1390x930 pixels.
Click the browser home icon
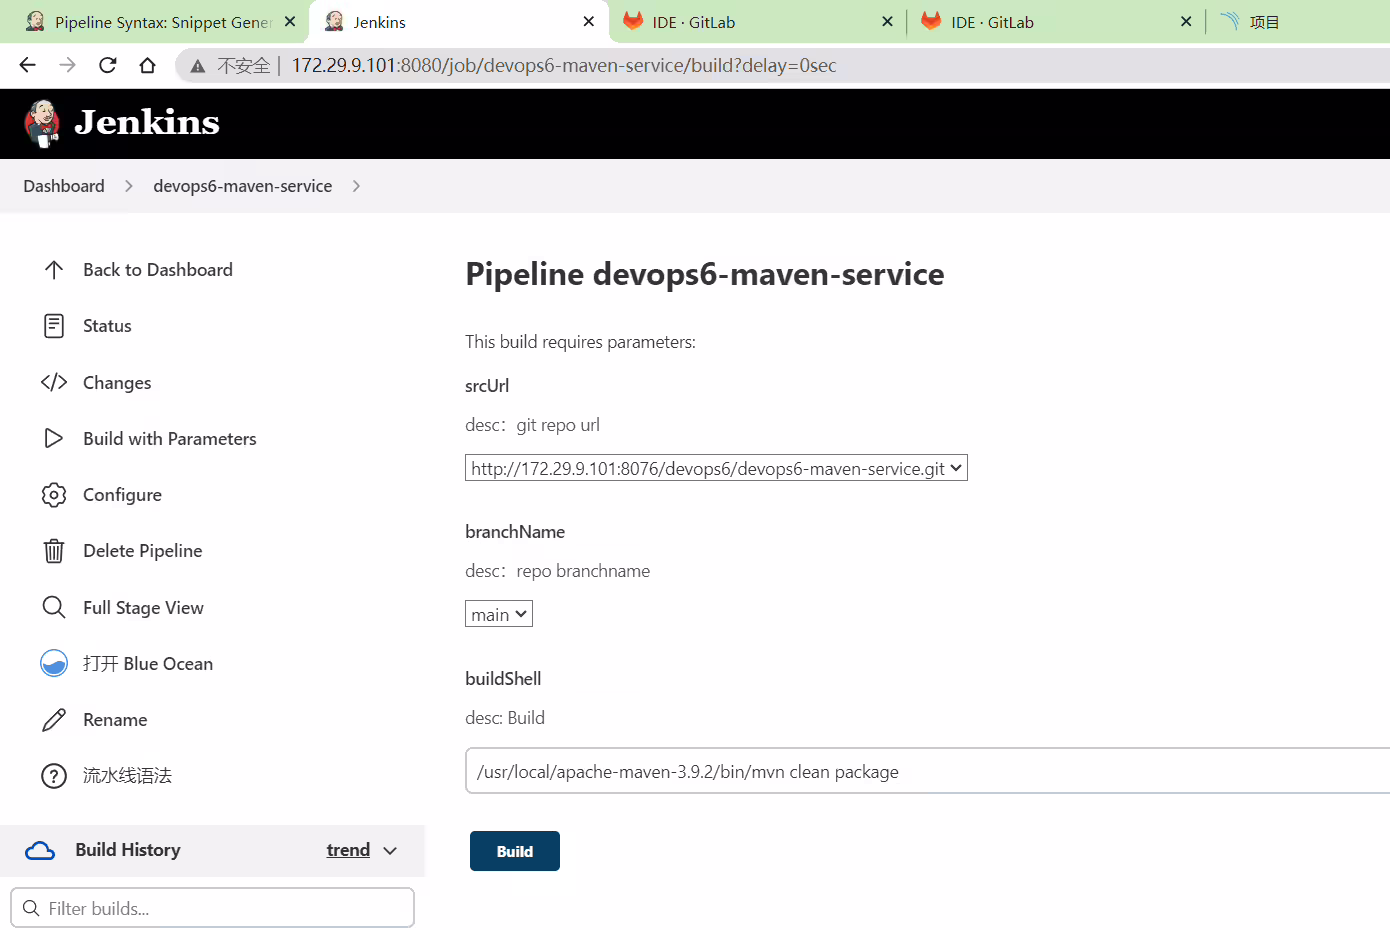pyautogui.click(x=148, y=65)
